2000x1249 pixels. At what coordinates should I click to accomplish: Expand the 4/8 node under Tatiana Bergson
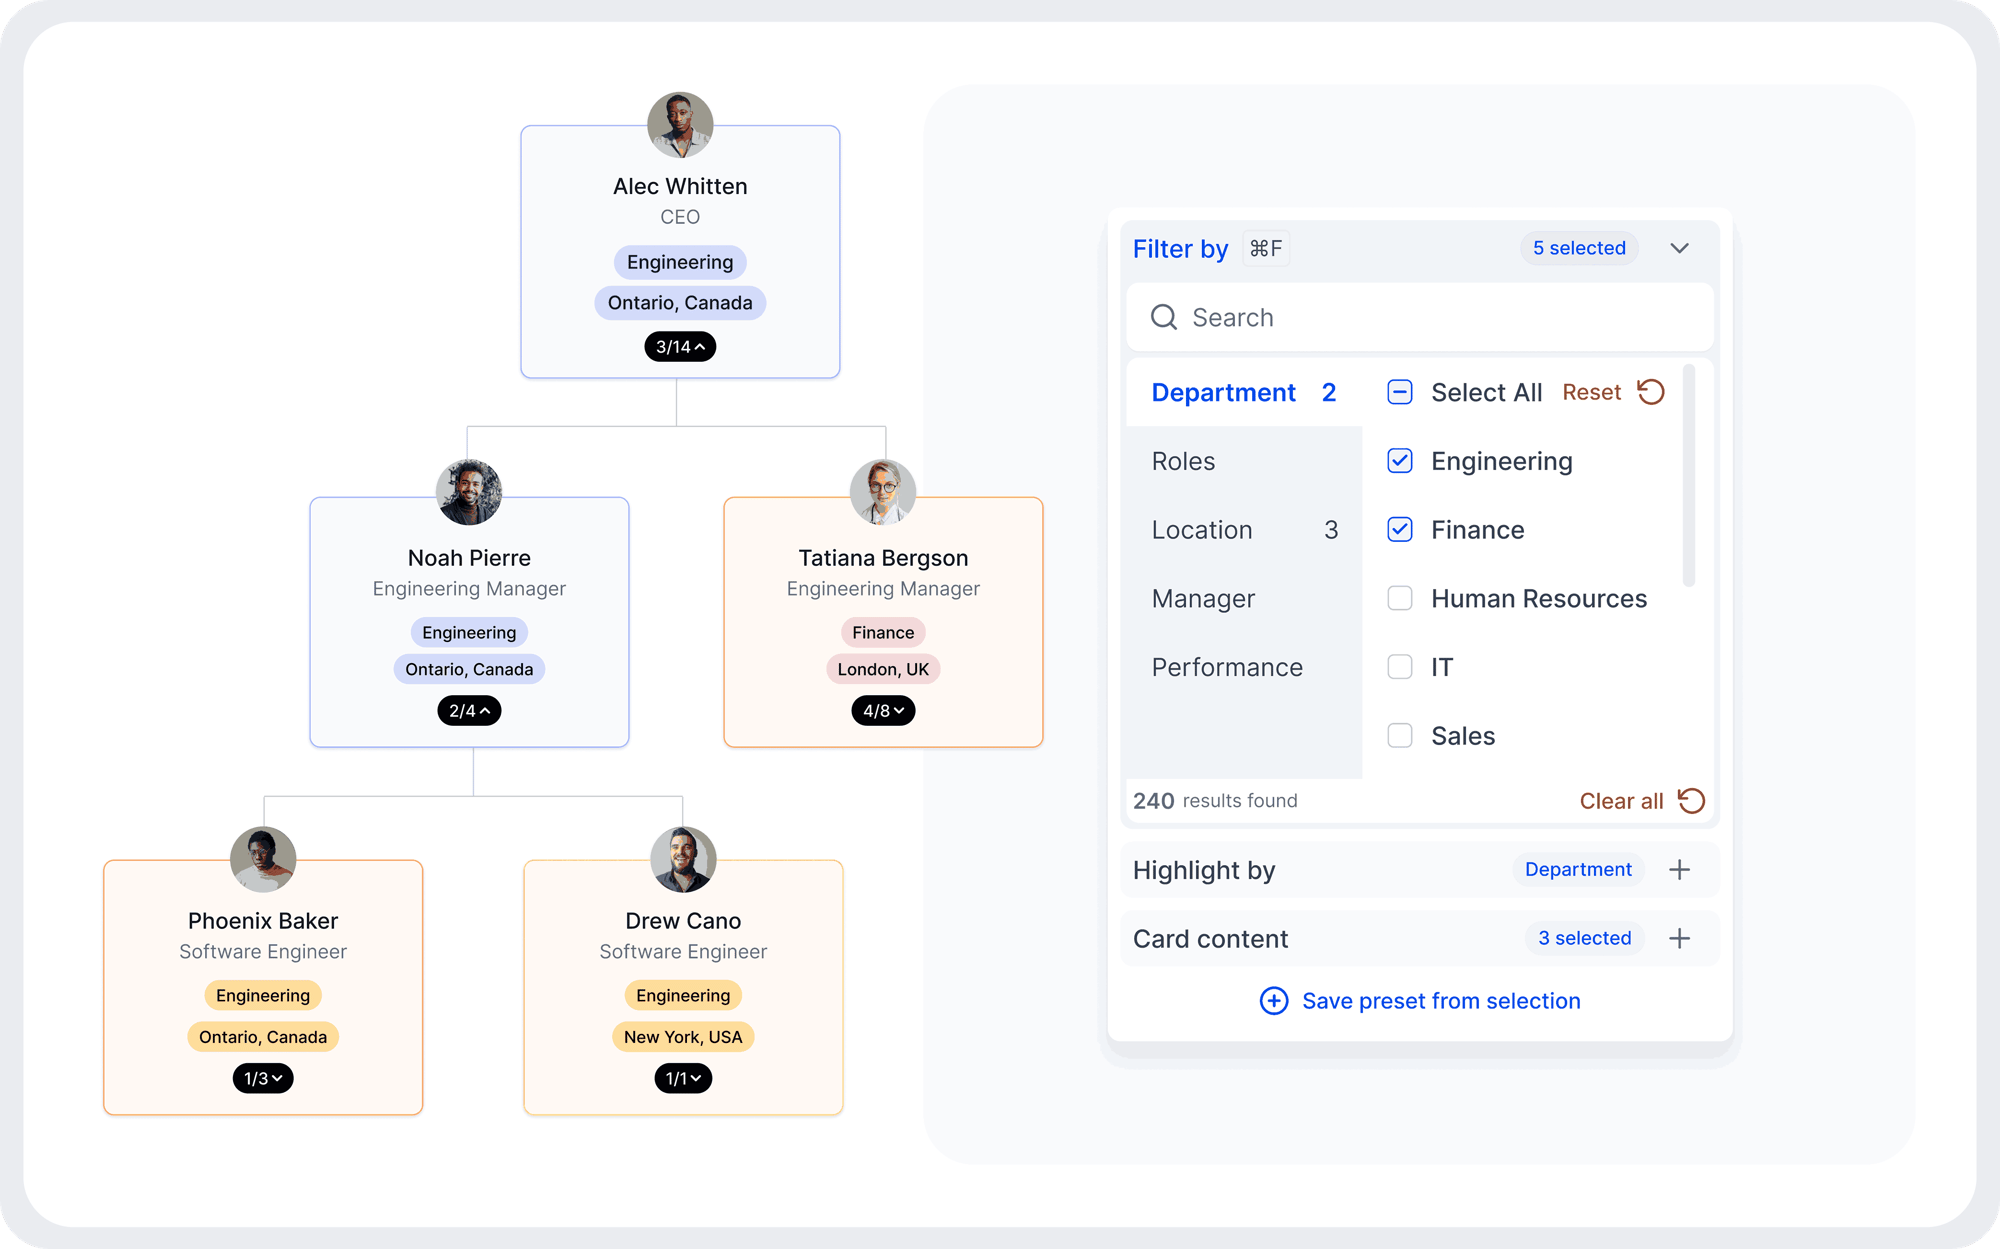click(x=882, y=711)
